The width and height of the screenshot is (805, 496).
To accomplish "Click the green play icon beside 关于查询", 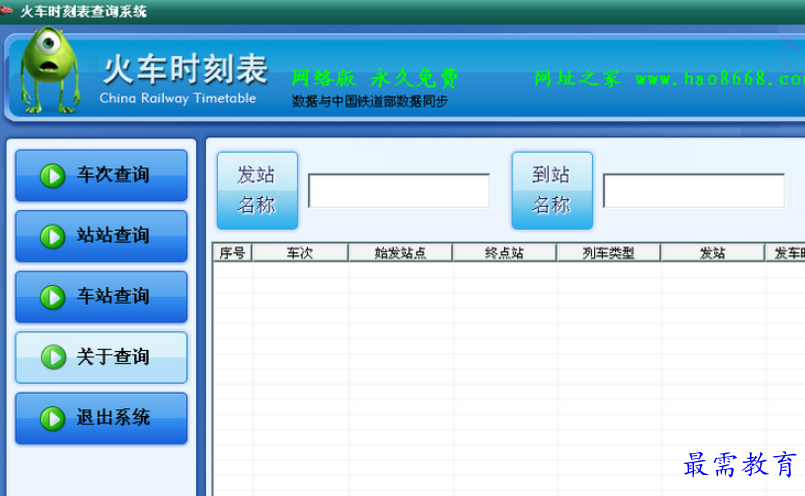I will 53,357.
